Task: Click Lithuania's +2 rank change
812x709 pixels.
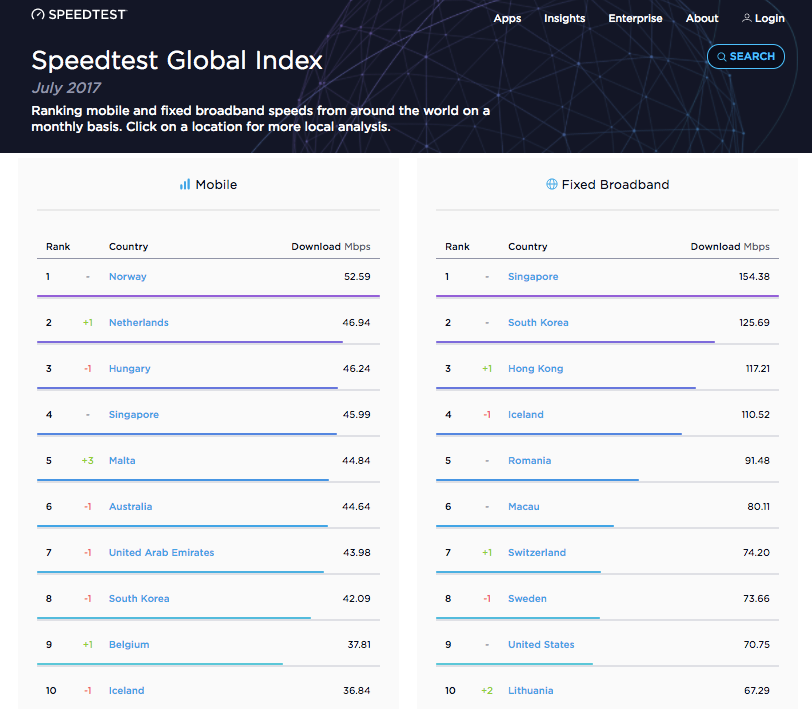Action: point(487,690)
